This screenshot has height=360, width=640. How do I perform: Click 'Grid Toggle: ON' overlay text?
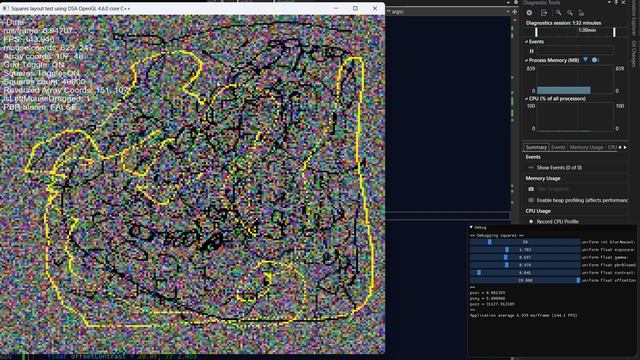tap(33, 65)
